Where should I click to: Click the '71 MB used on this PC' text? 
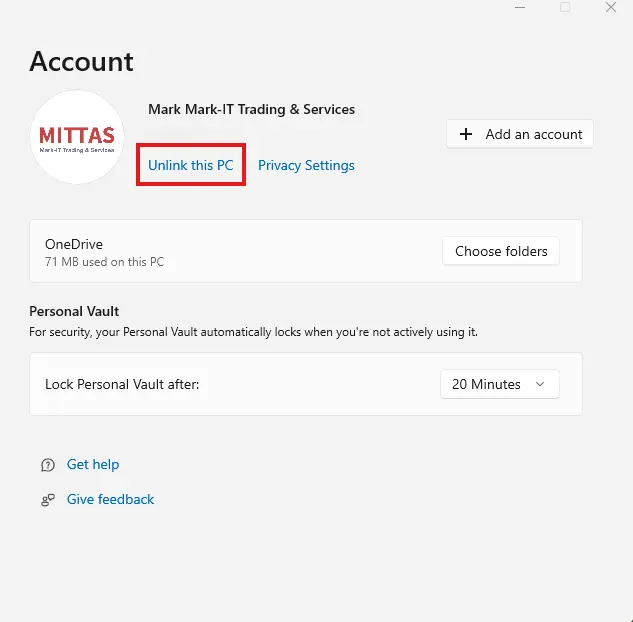click(x=105, y=262)
